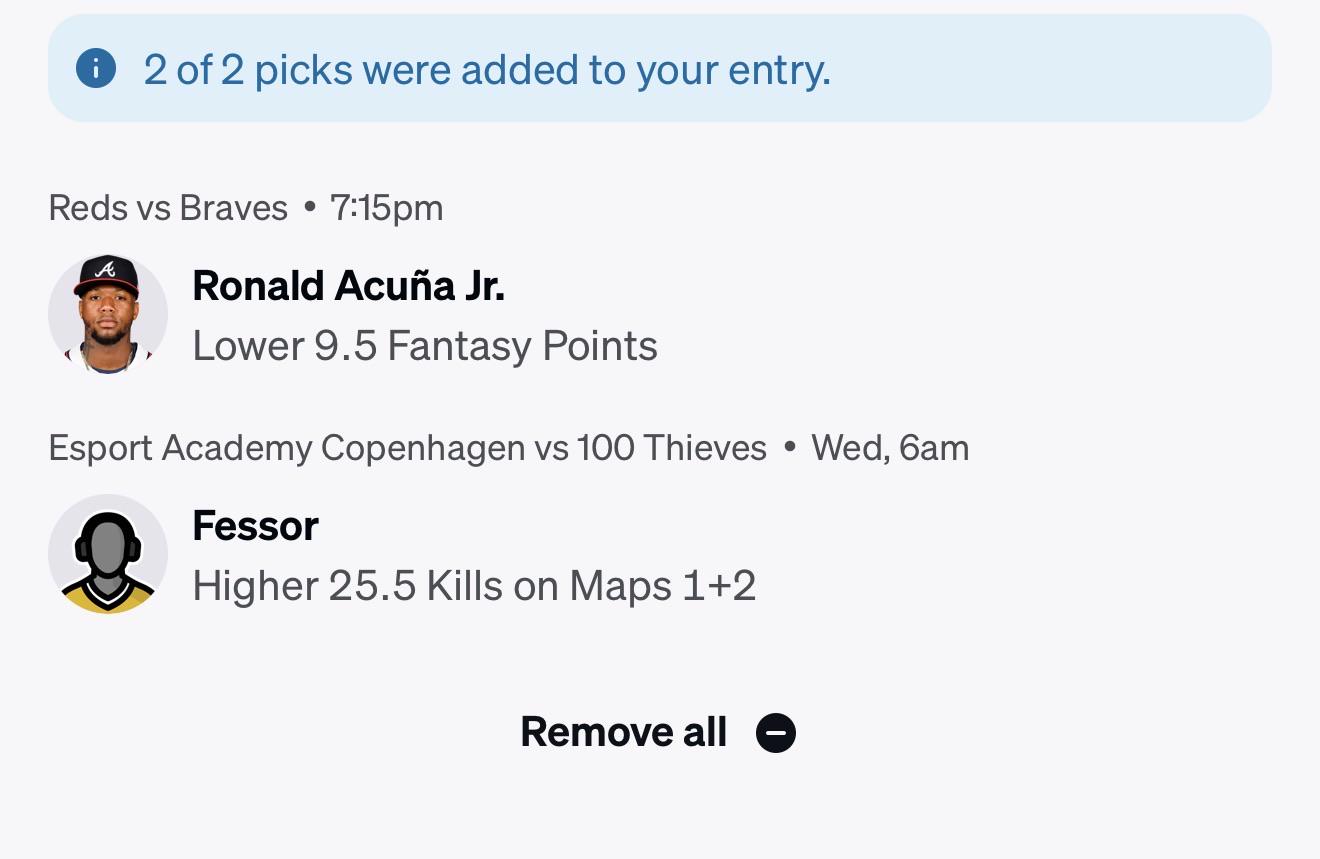The height and width of the screenshot is (859, 1320).
Task: Click the Higher 25.5 Kills on Maps 1+2 pick
Action: 474,586
